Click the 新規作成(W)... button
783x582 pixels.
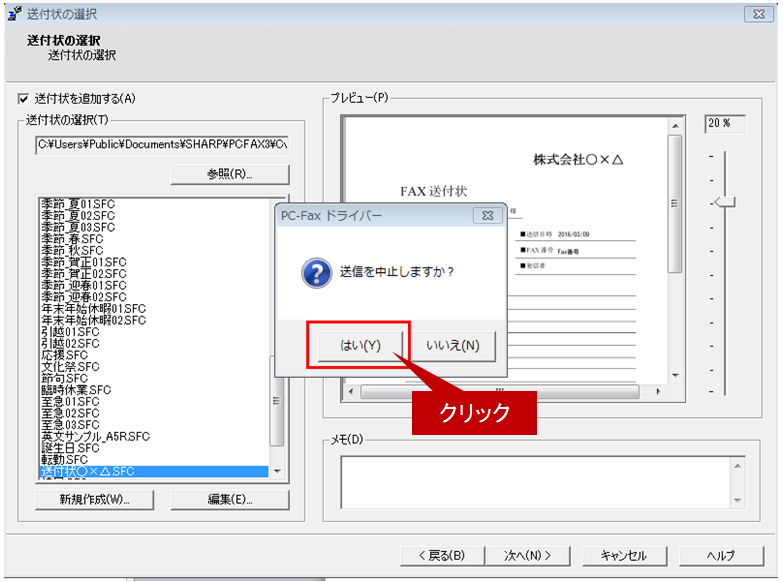94,500
